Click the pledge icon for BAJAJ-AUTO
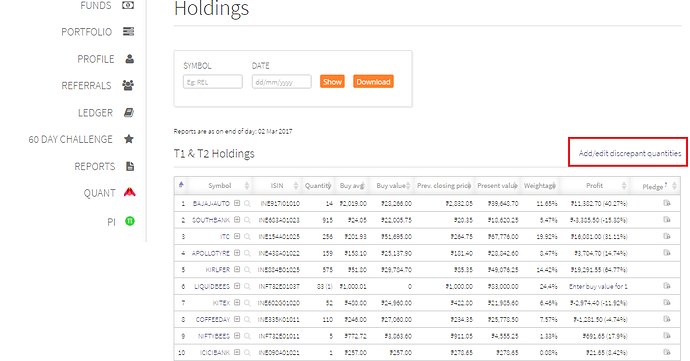The image size is (690, 361). 667,203
